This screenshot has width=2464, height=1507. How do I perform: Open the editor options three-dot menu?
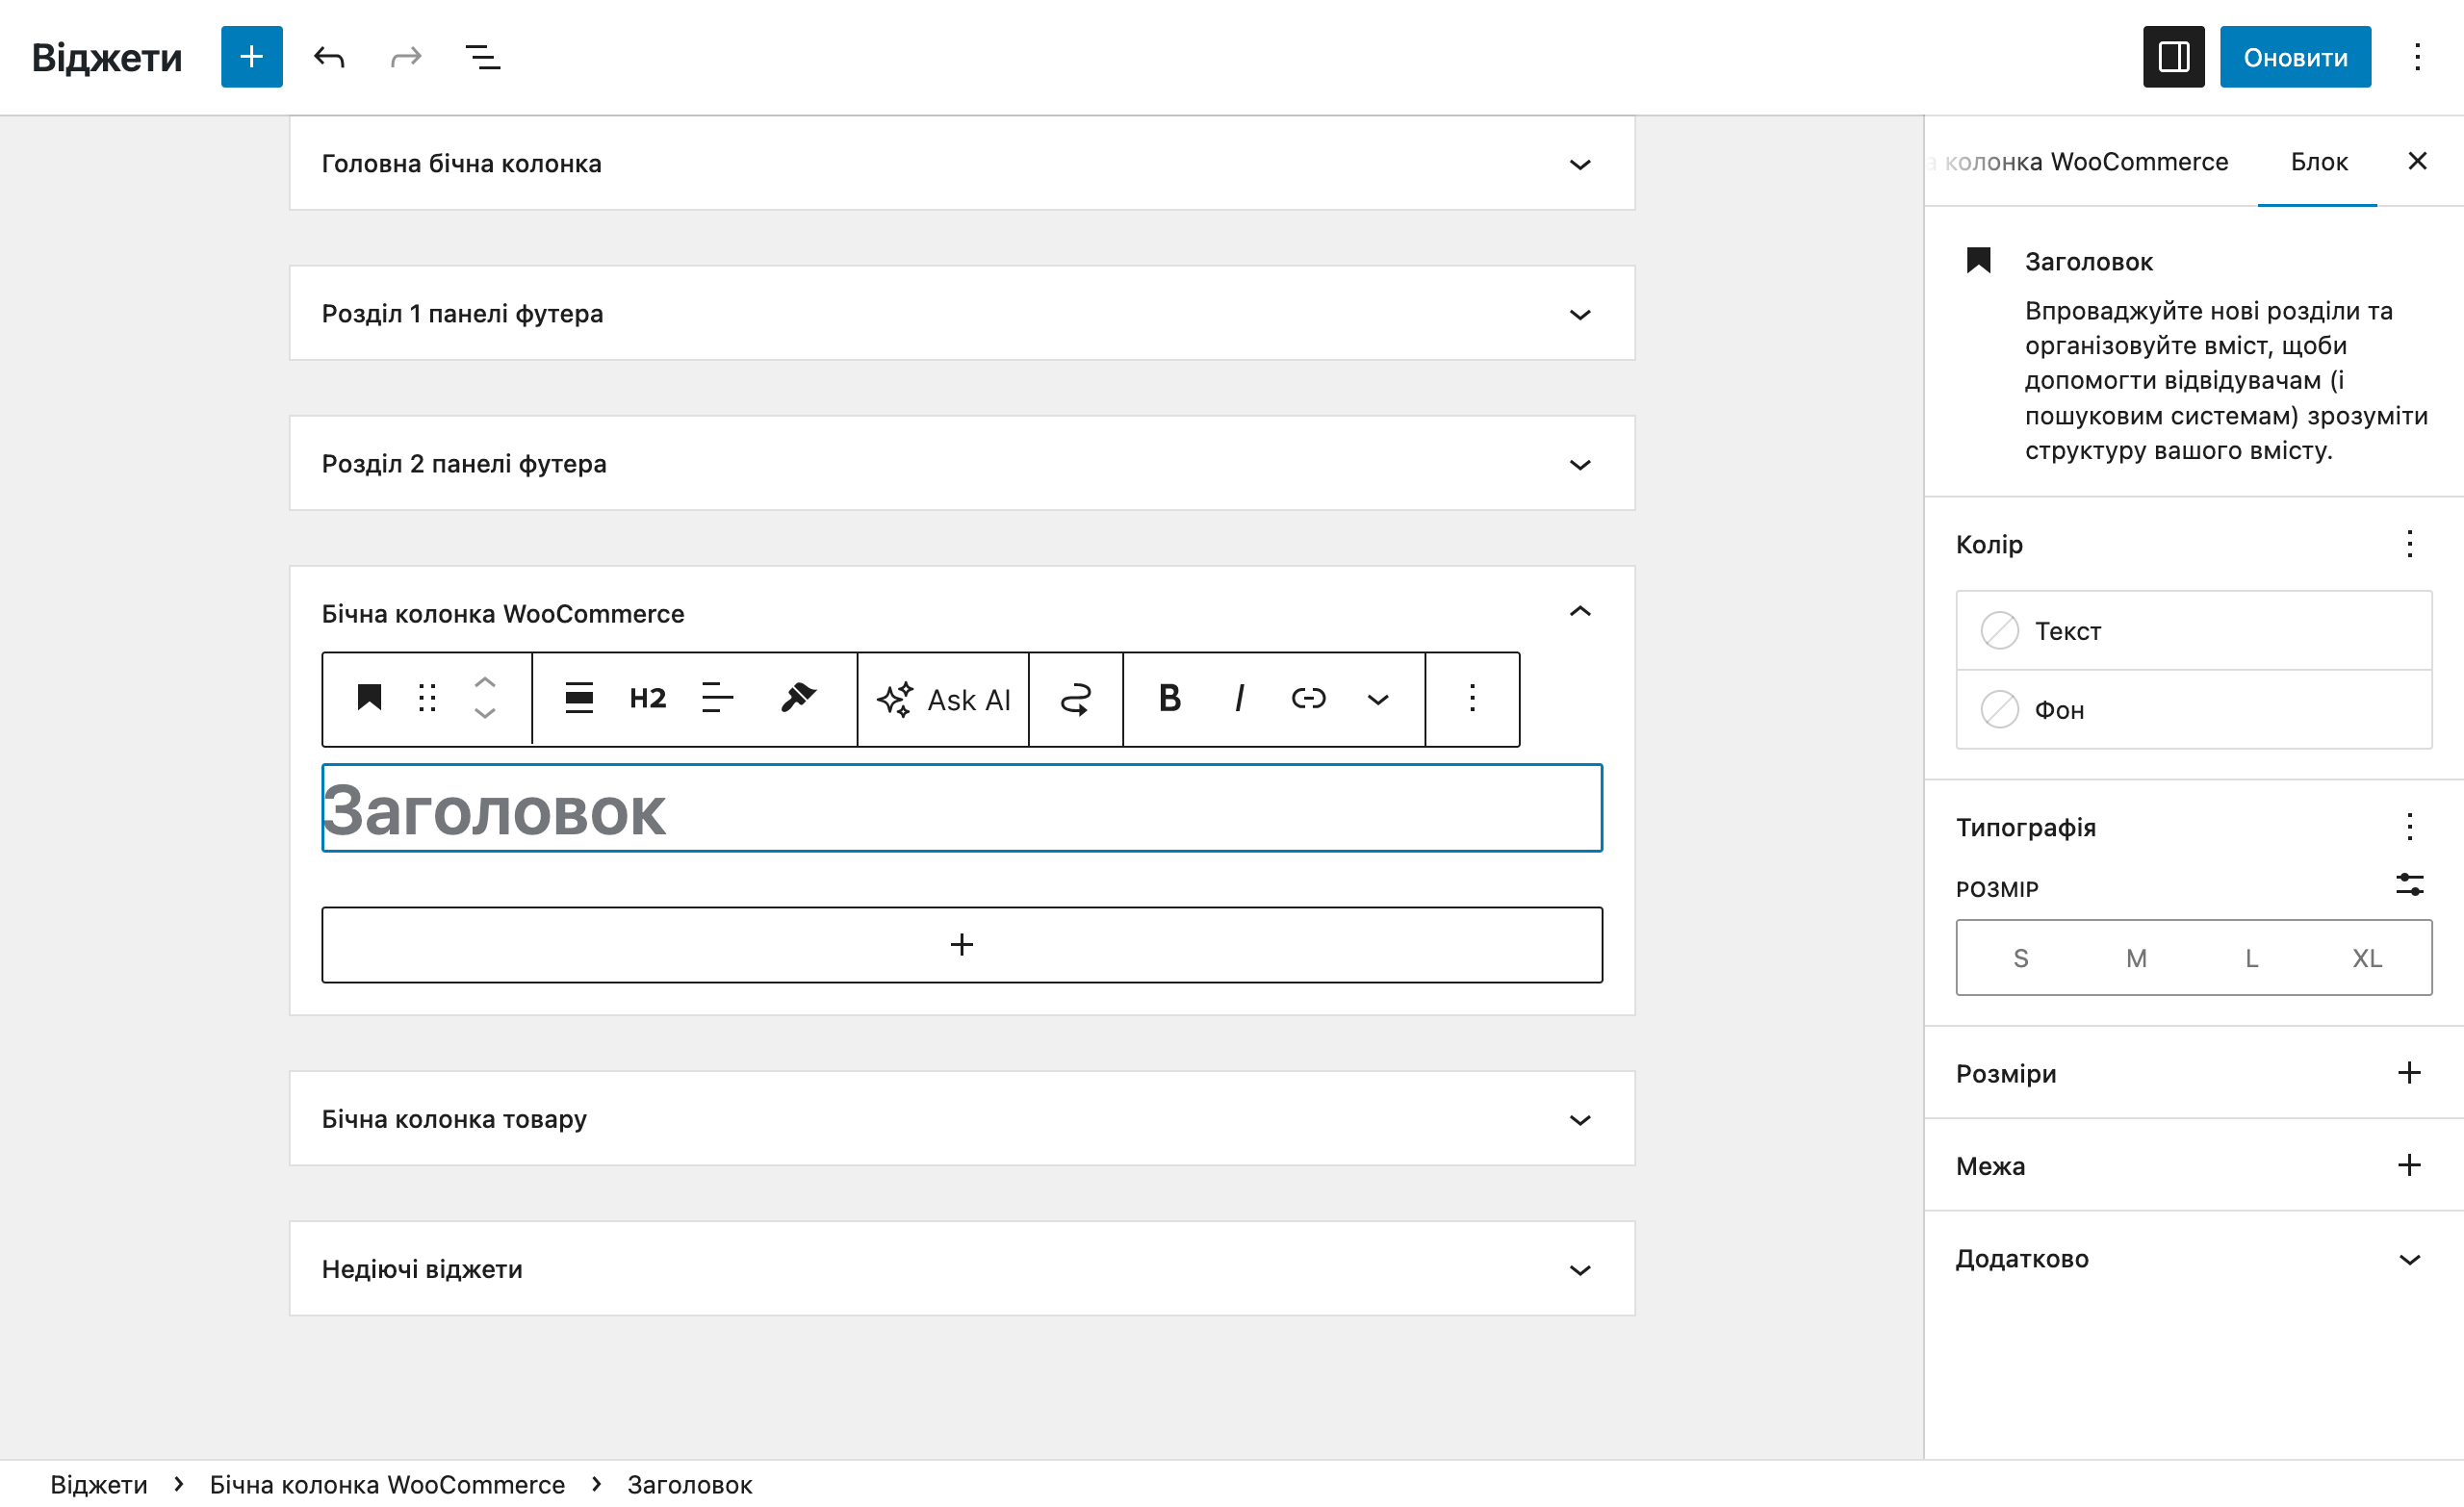click(x=2417, y=57)
